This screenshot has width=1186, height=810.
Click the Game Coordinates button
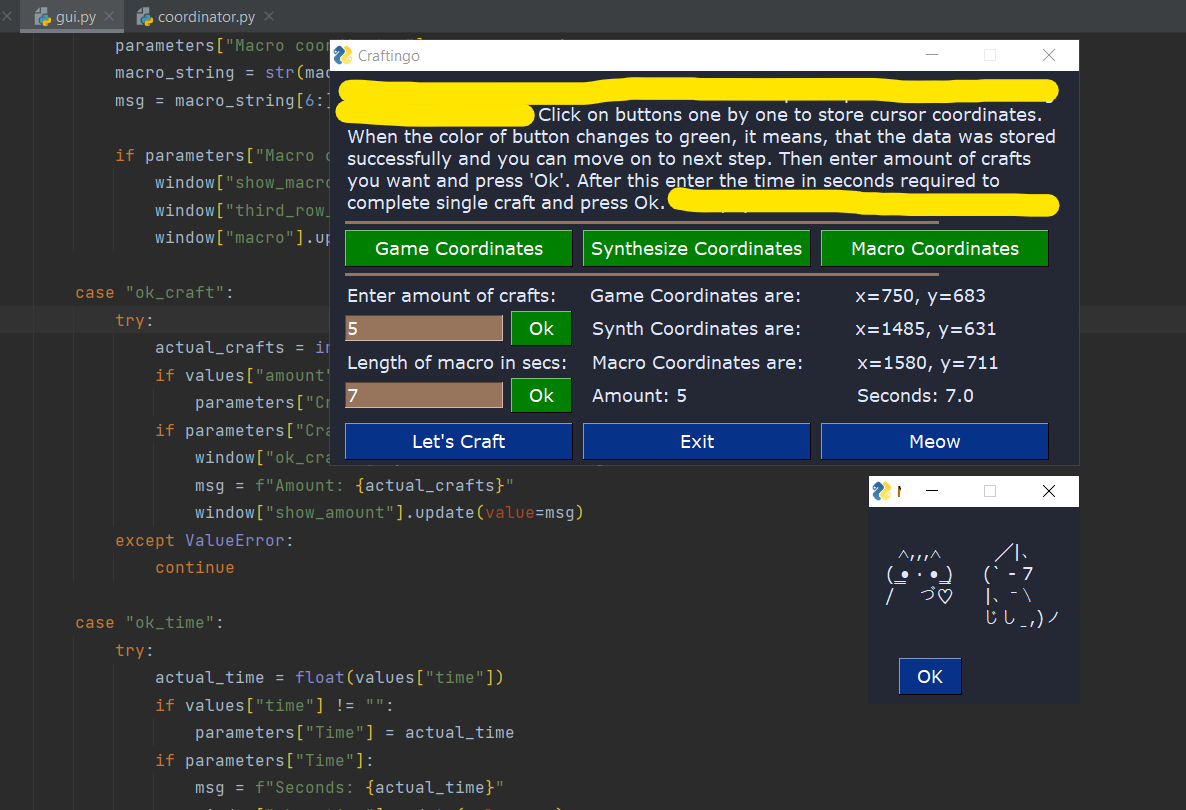(x=458, y=248)
